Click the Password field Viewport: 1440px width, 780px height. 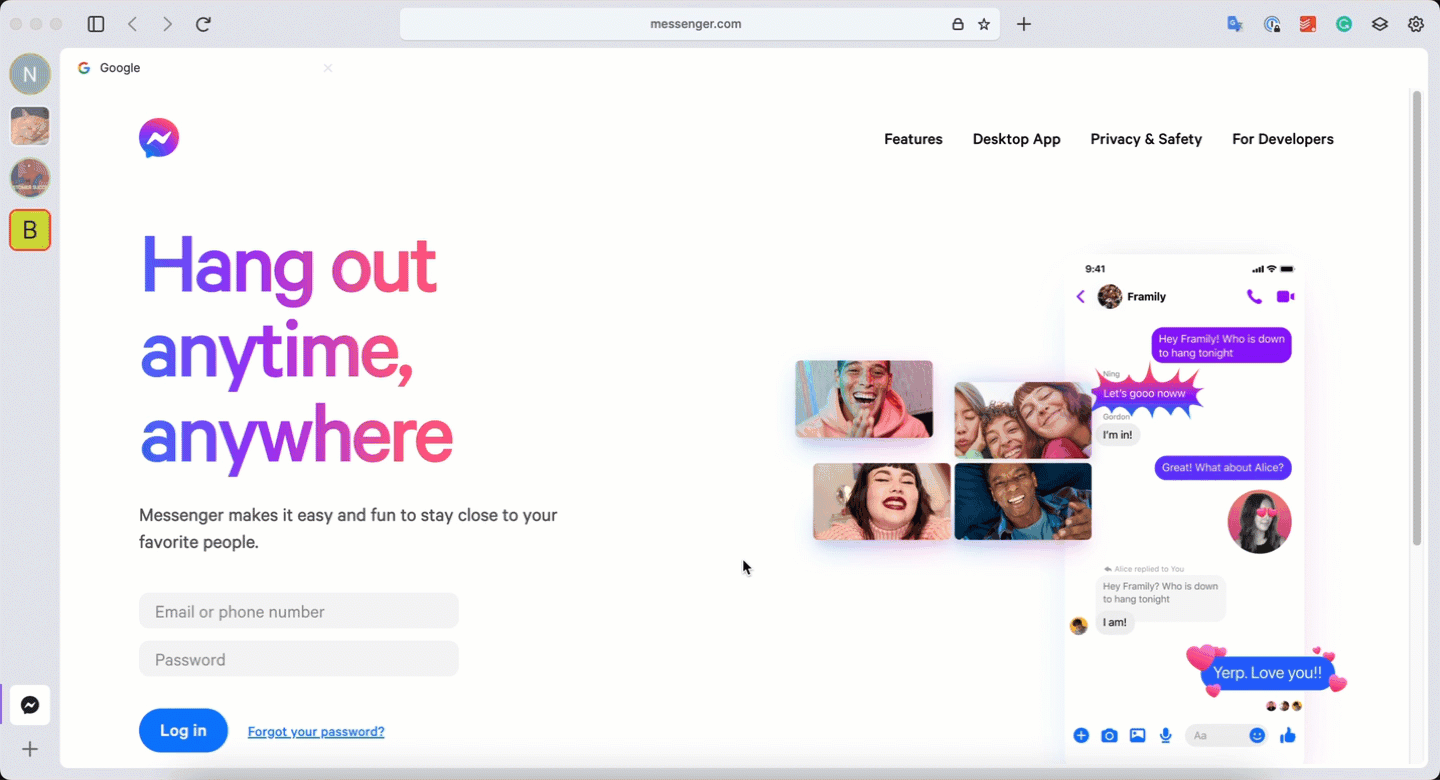point(299,659)
